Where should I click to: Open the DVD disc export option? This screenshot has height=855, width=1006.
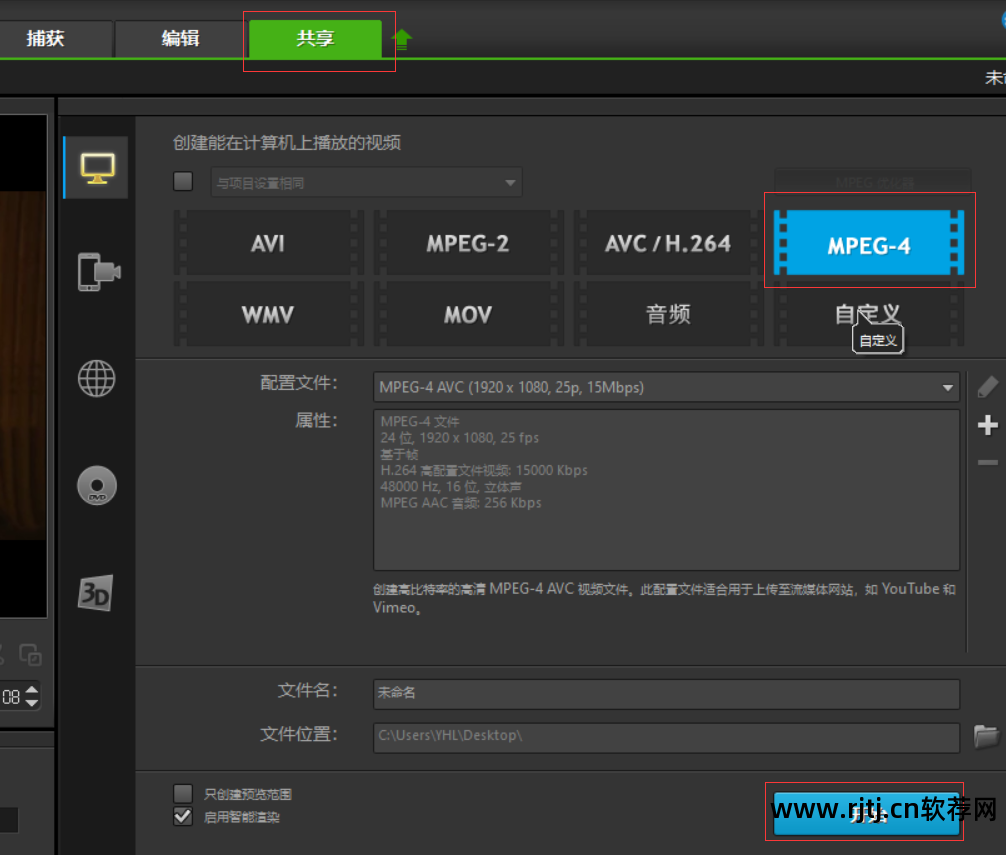point(95,485)
